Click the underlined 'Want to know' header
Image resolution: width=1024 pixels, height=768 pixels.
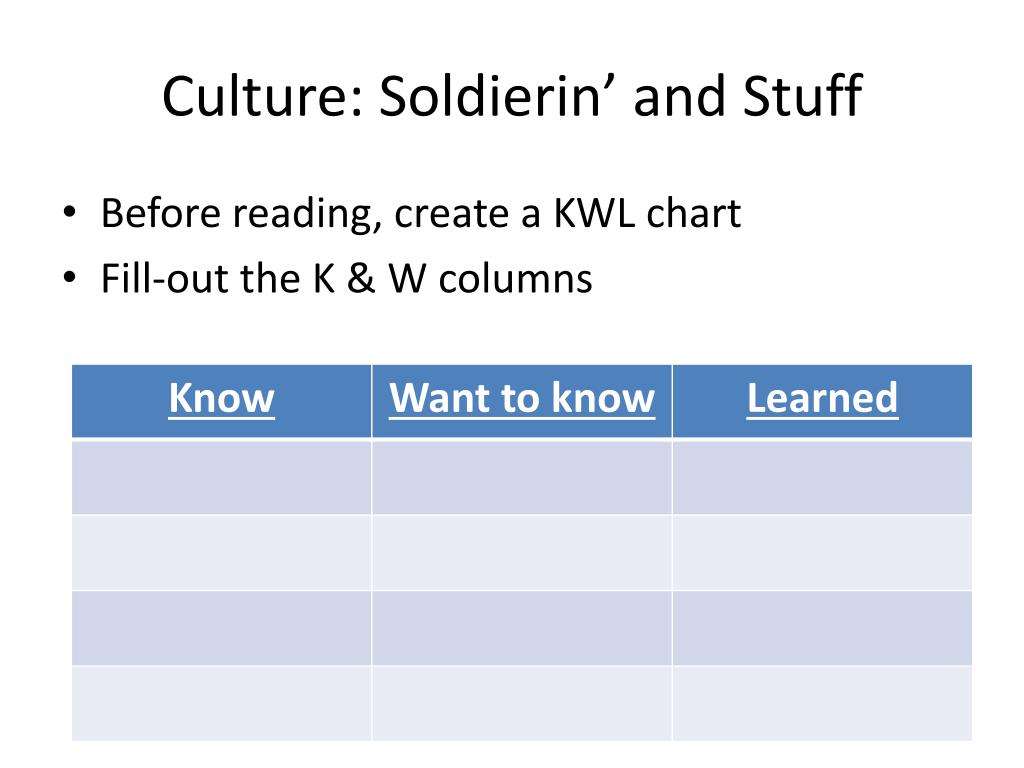(522, 398)
